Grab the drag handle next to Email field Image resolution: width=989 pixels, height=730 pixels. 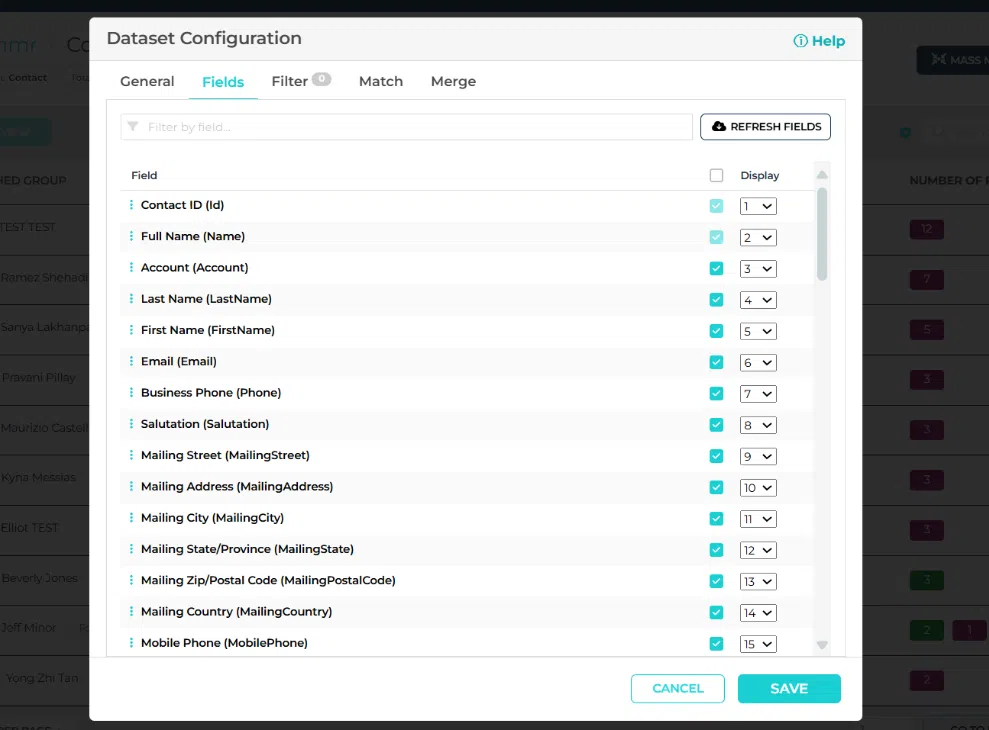(131, 361)
